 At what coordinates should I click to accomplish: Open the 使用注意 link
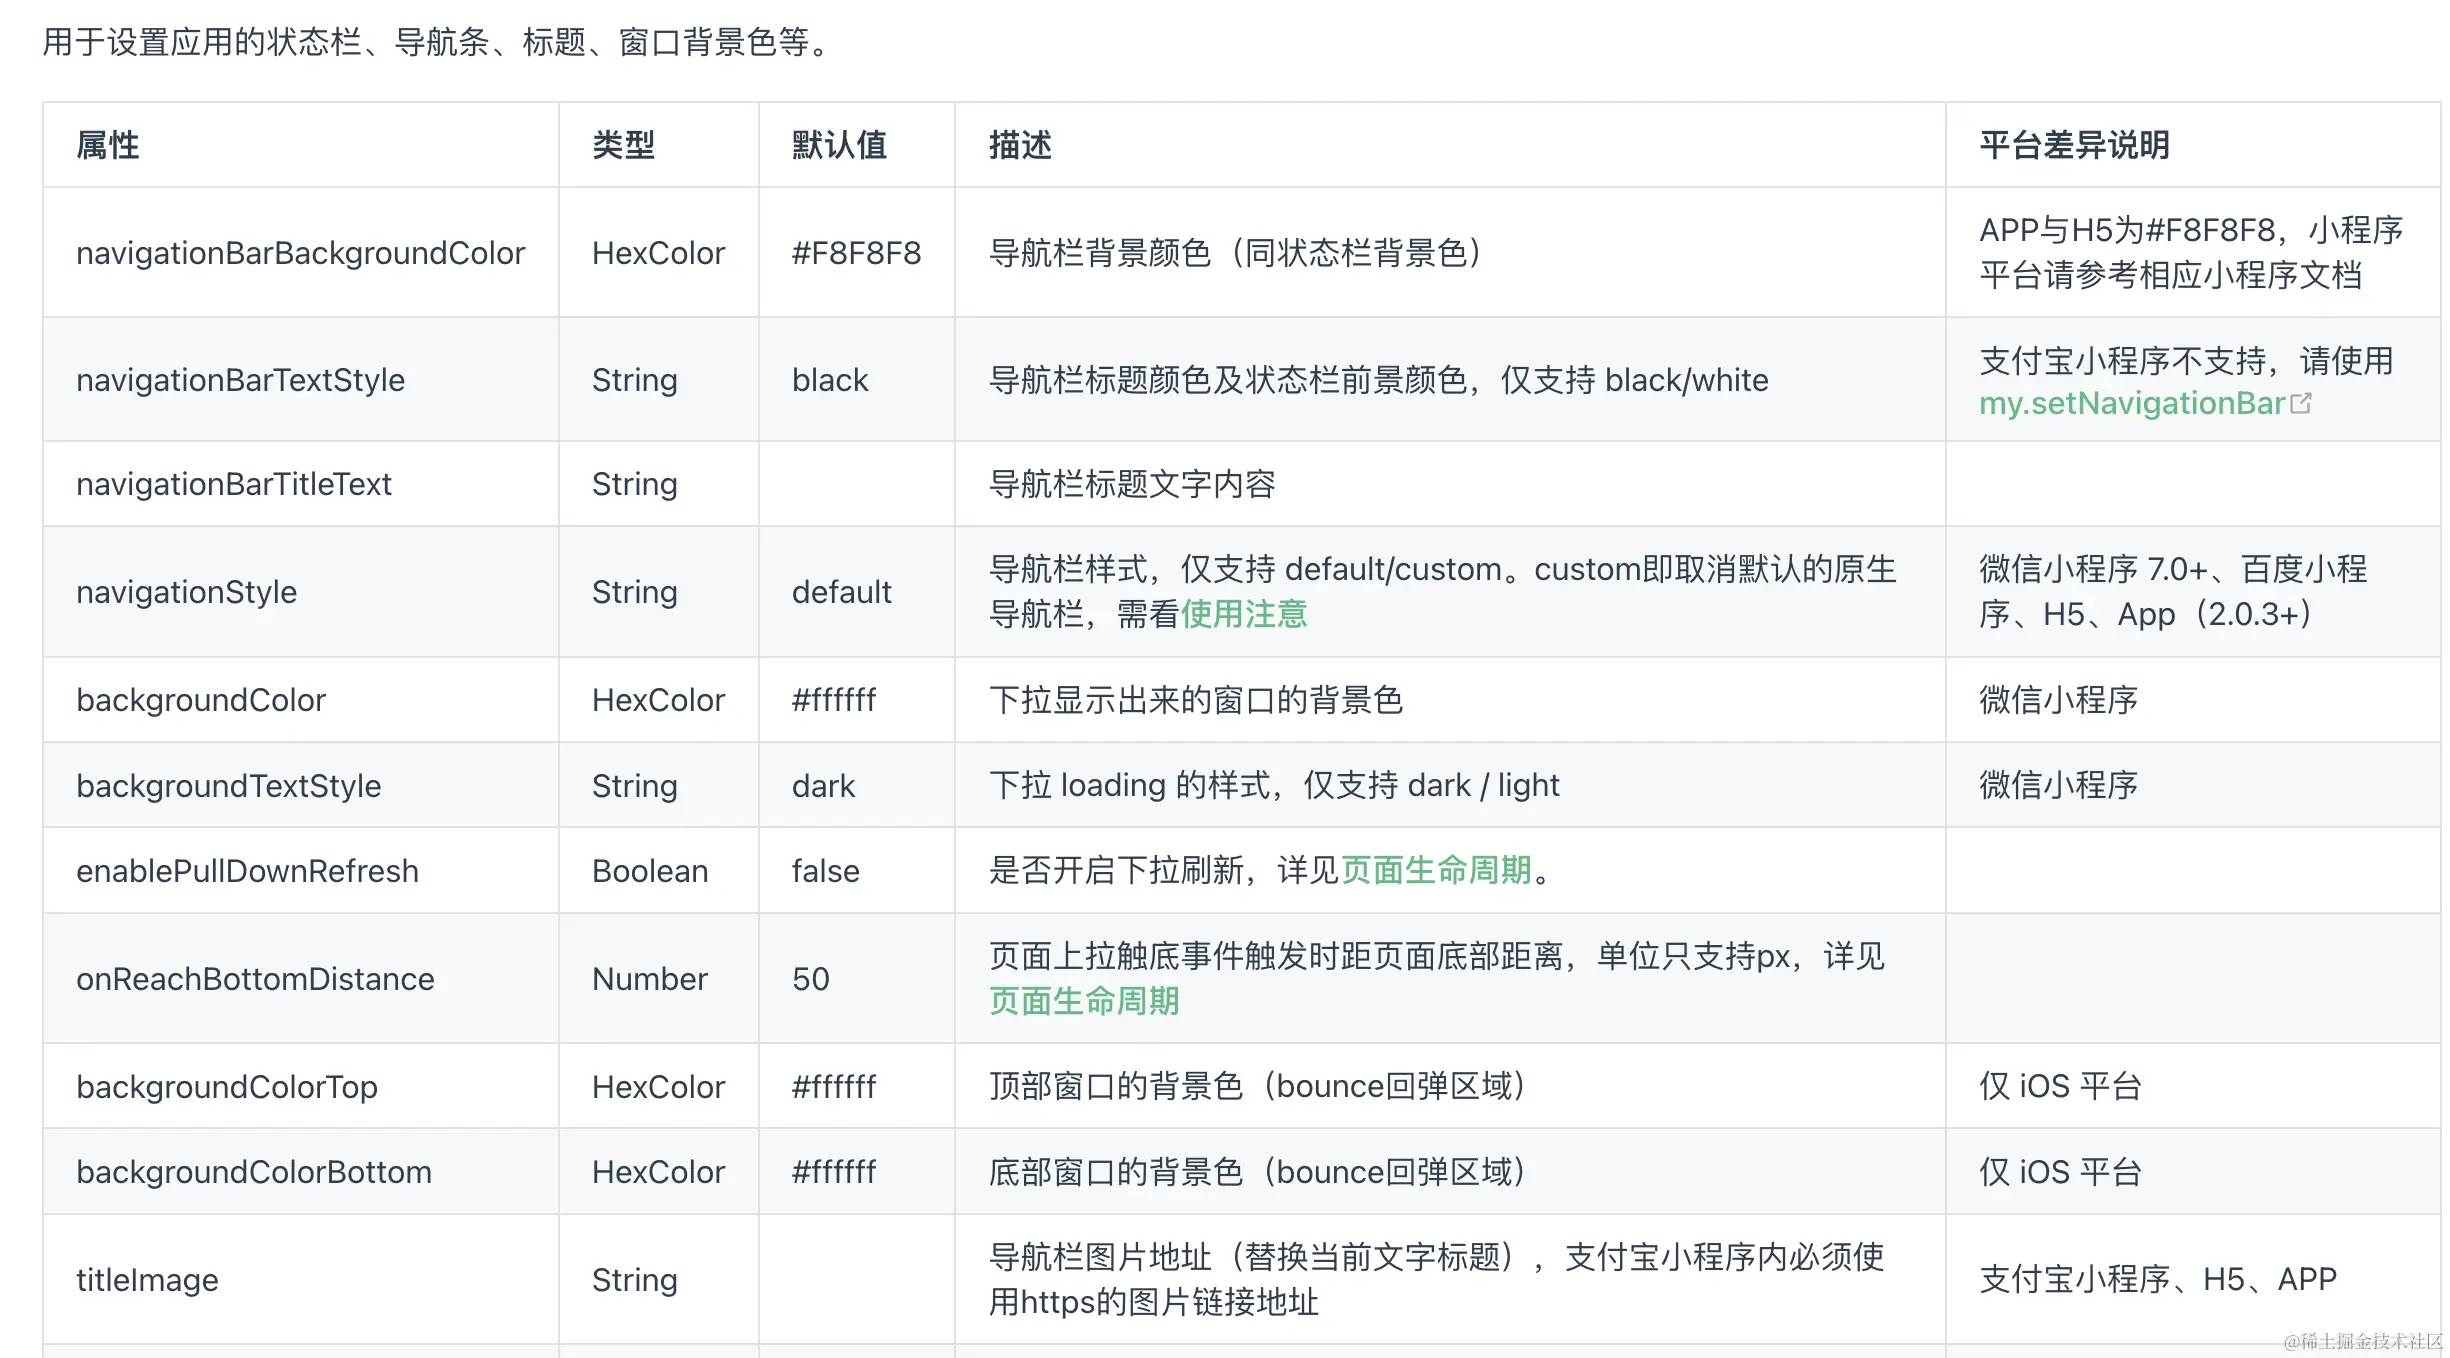pyautogui.click(x=1244, y=614)
